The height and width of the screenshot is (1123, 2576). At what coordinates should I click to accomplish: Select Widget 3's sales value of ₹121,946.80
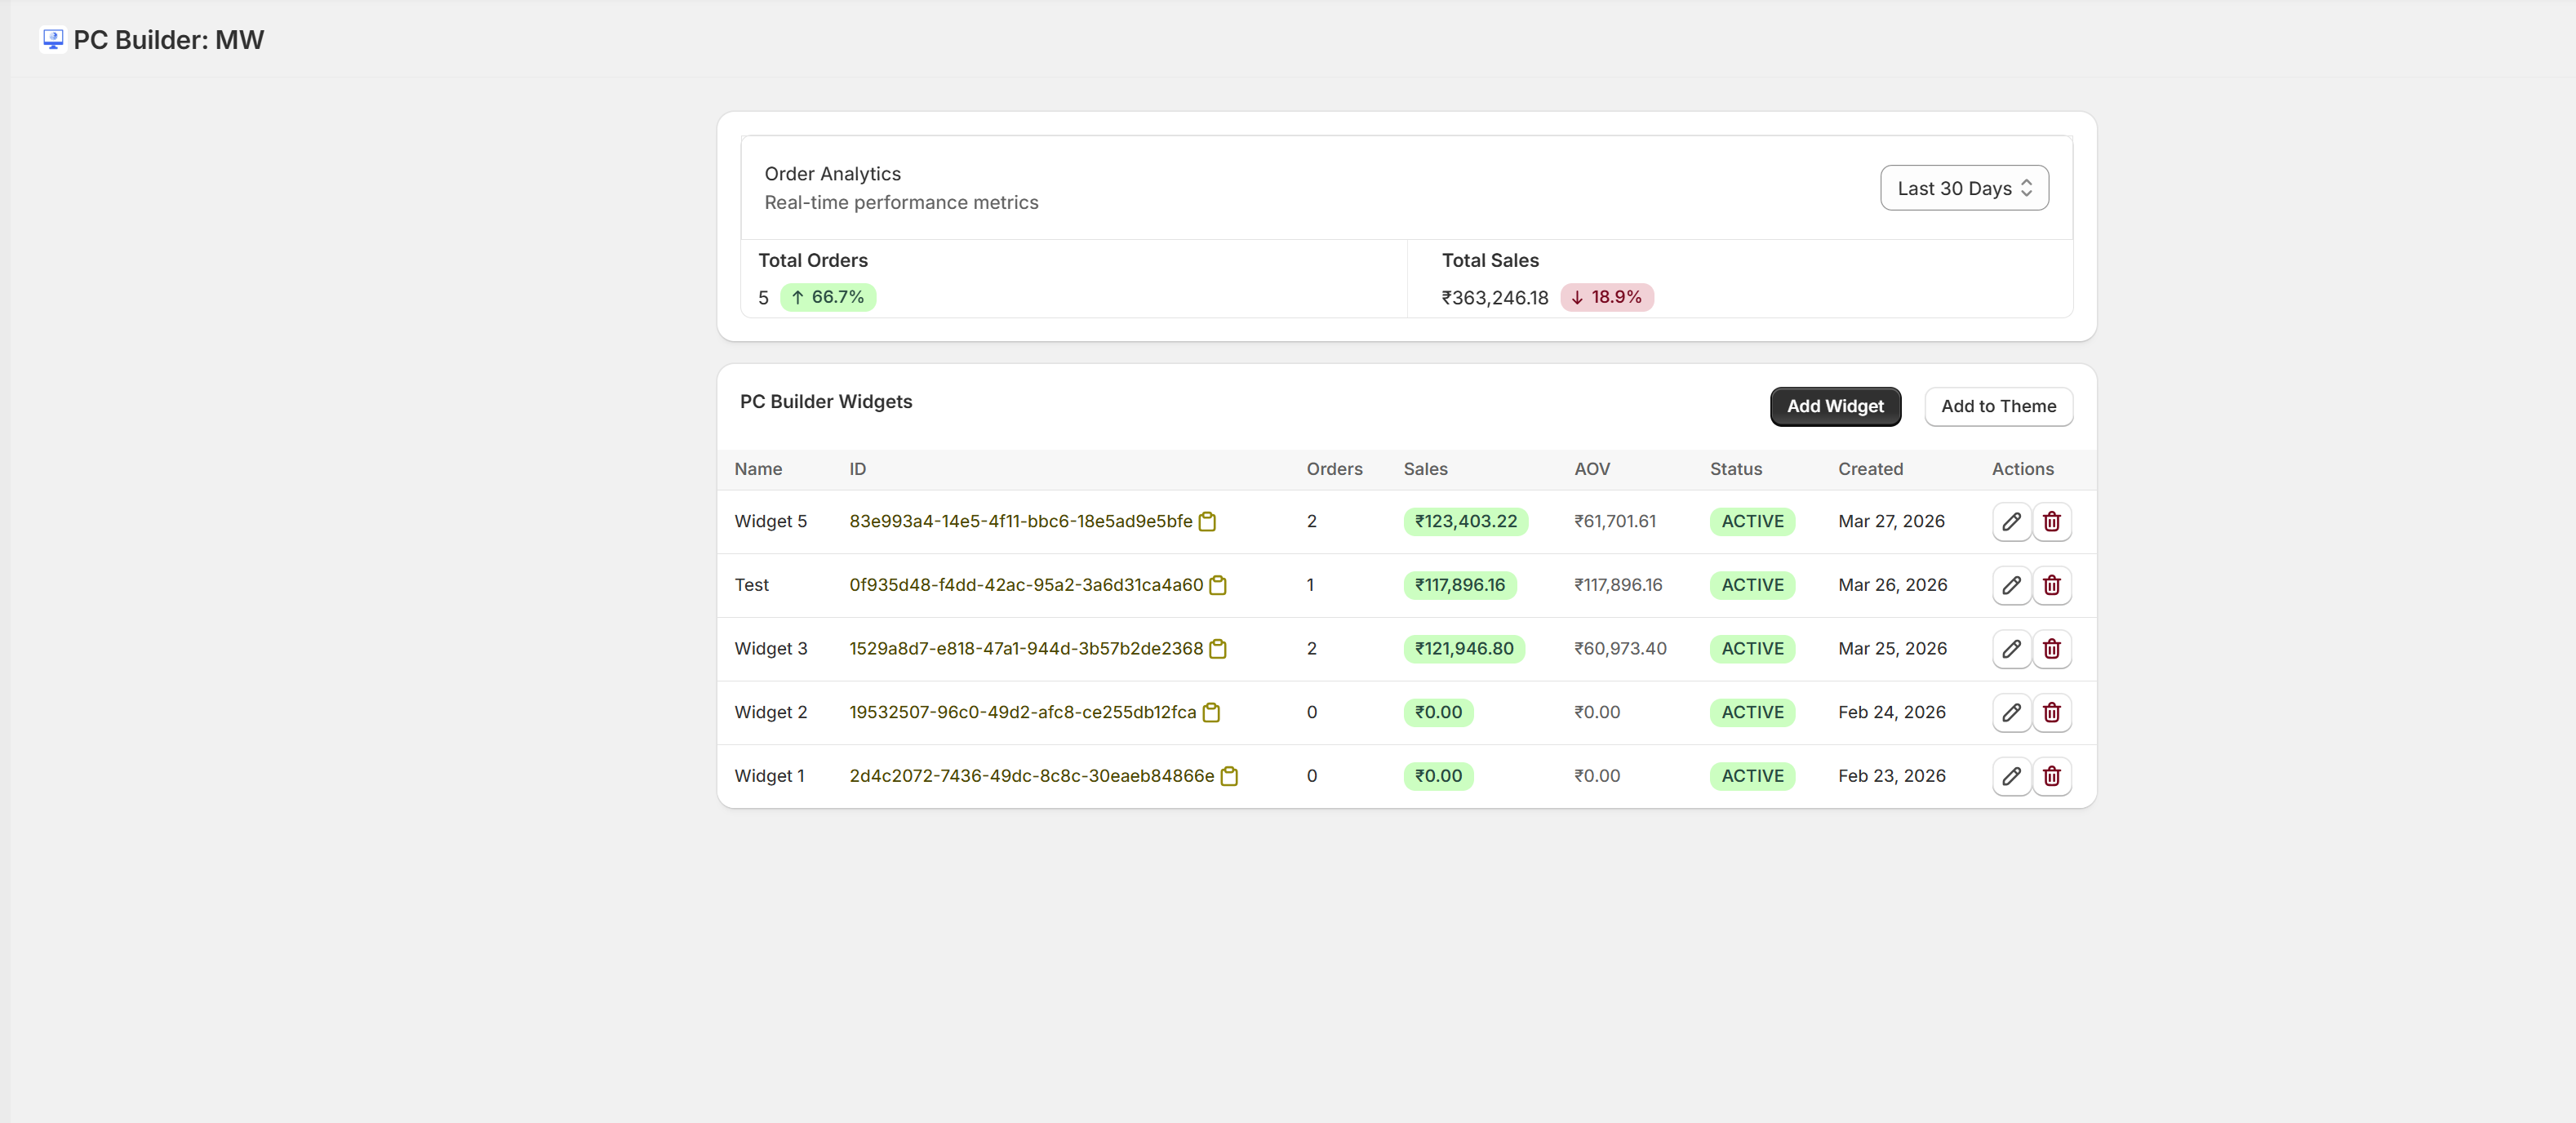click(x=1463, y=649)
